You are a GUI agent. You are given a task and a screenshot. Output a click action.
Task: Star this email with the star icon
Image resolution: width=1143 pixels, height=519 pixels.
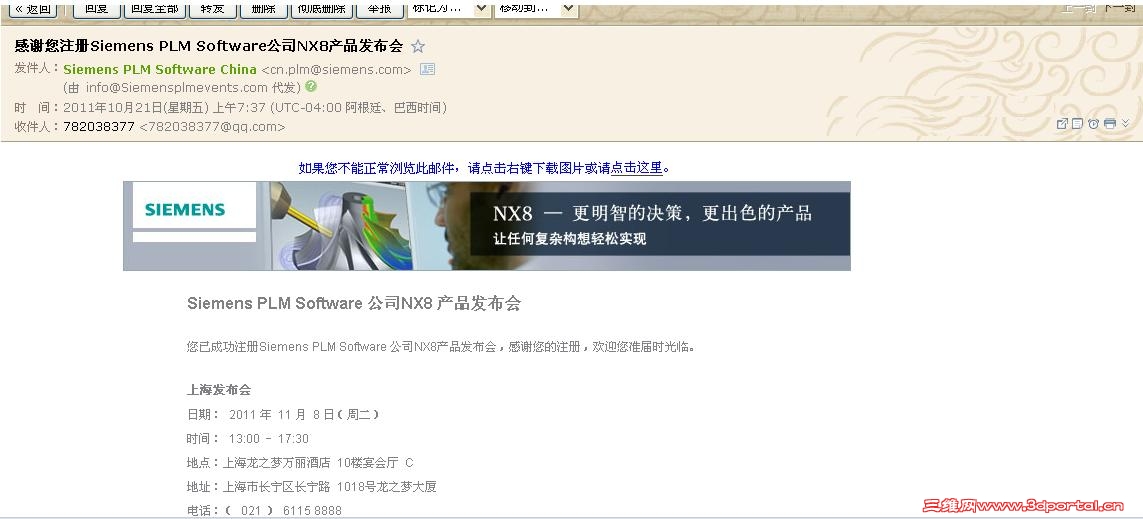pyautogui.click(x=418, y=47)
